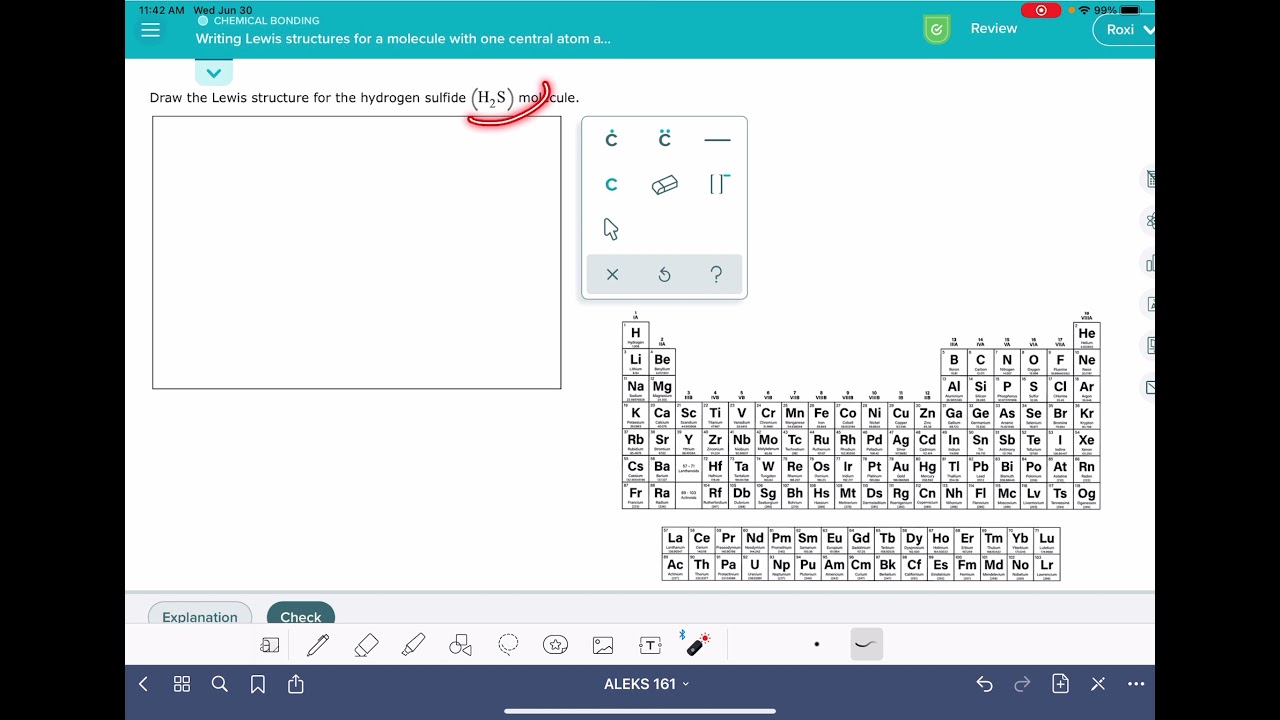Add a new page
1280x720 pixels.
click(x=1061, y=684)
